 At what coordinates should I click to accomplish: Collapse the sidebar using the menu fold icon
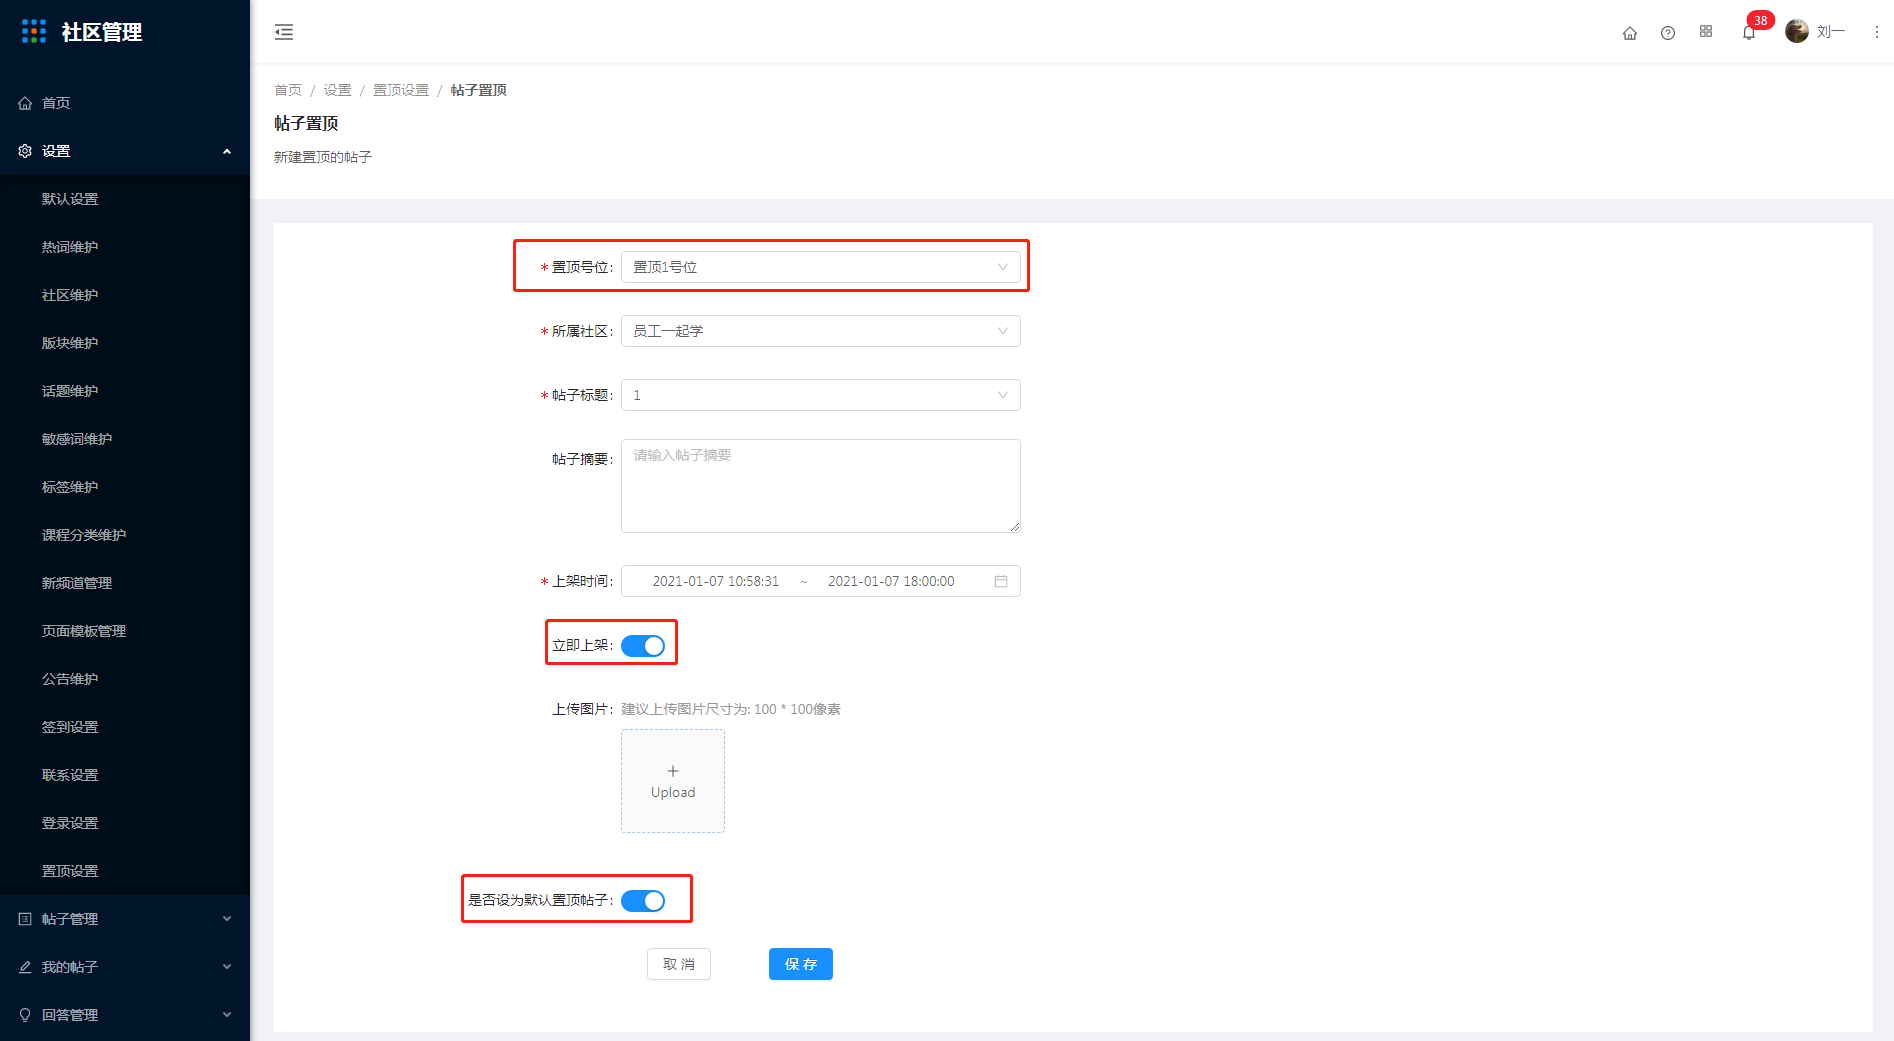tap(284, 32)
